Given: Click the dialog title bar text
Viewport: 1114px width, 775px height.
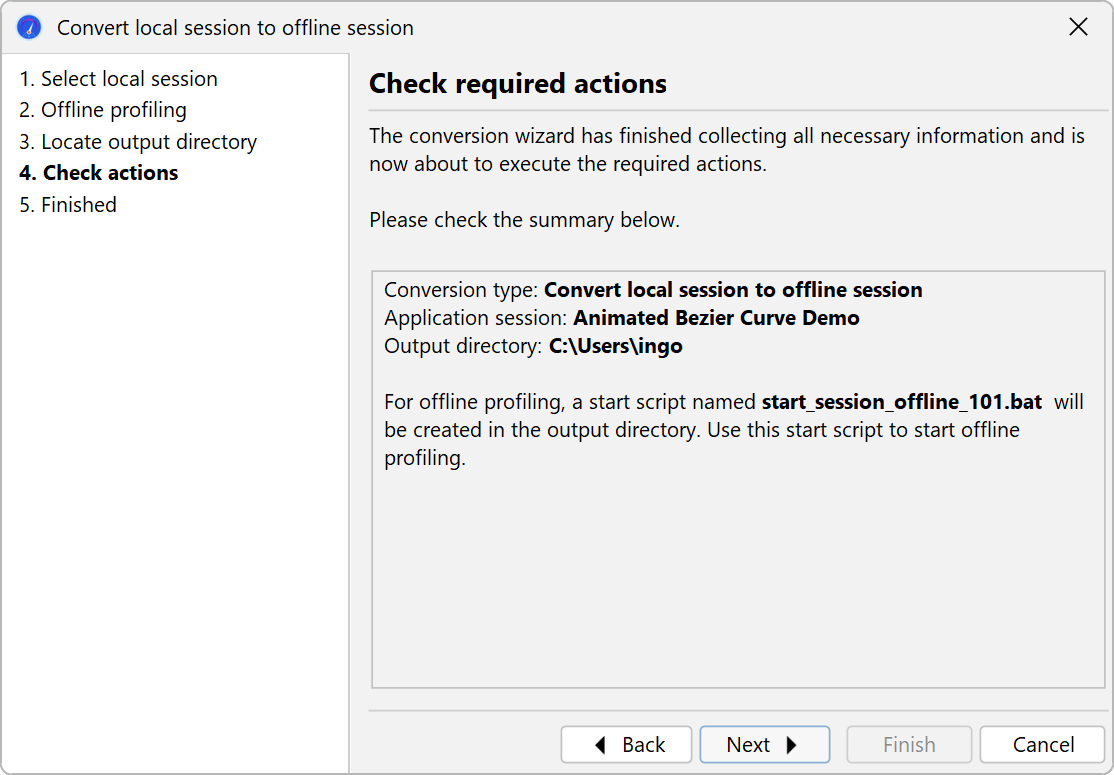Looking at the screenshot, I should coord(235,28).
